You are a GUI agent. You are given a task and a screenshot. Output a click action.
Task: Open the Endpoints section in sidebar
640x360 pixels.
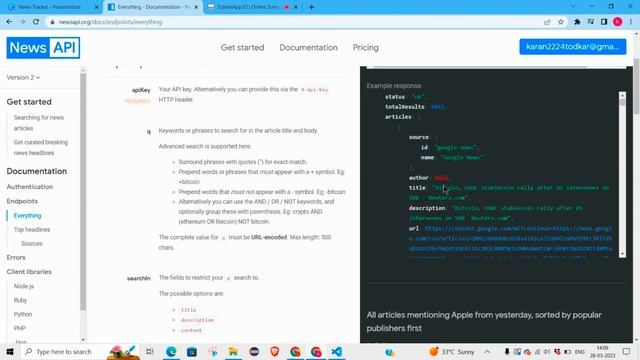click(22, 201)
